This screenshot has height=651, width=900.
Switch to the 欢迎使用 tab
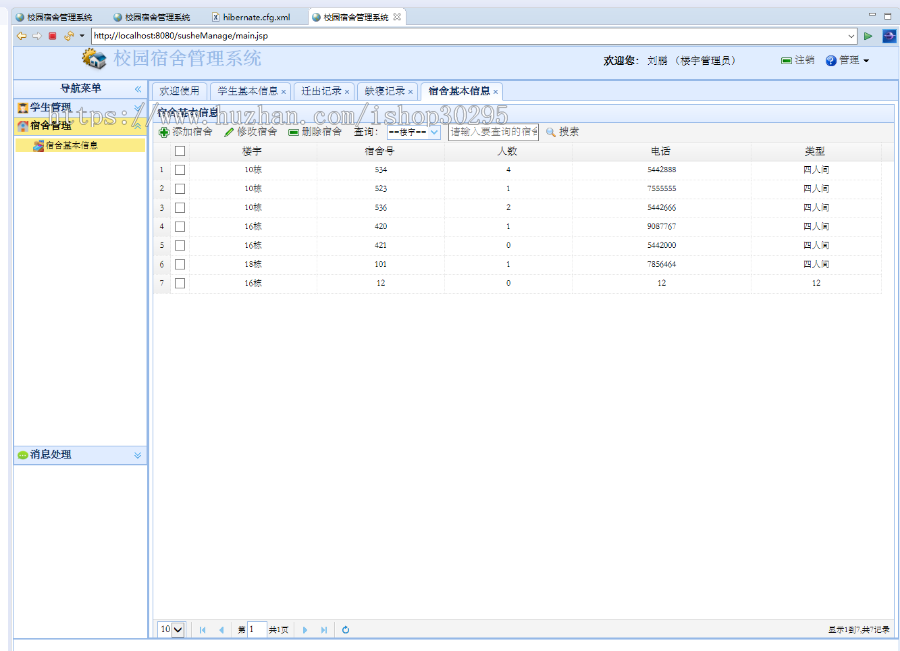coord(179,91)
